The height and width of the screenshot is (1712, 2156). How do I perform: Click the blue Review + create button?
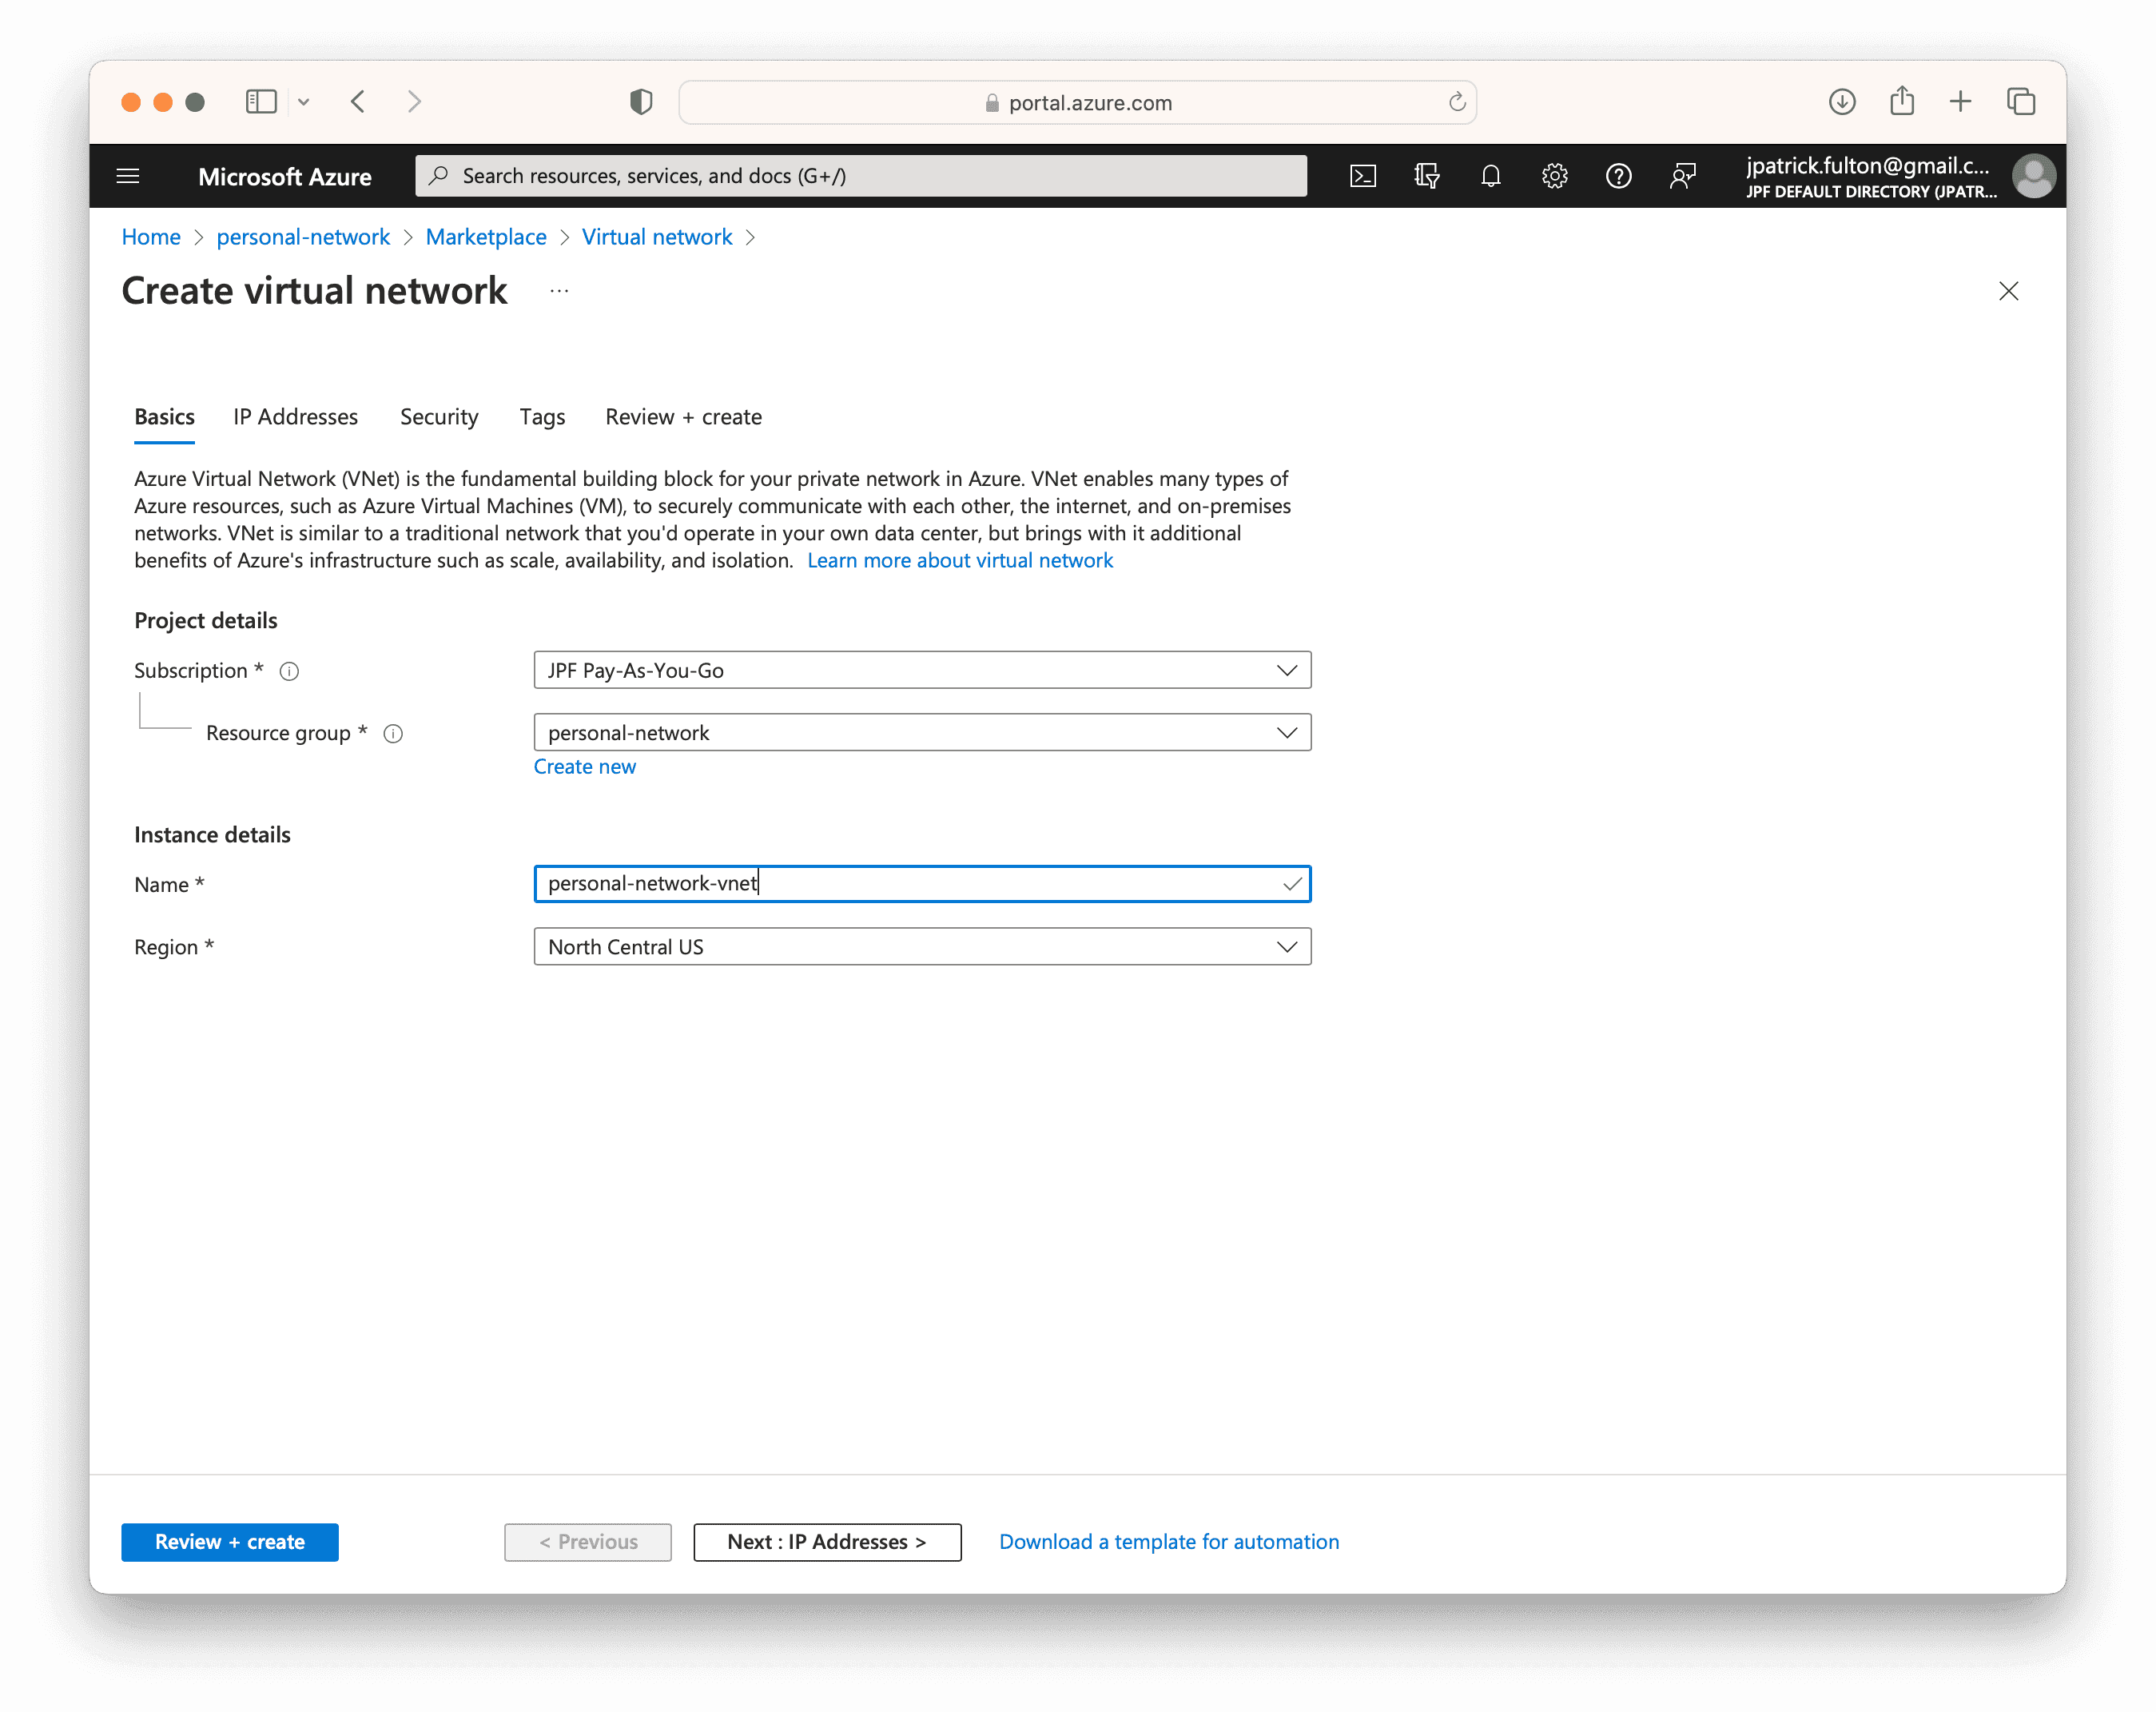pos(230,1542)
